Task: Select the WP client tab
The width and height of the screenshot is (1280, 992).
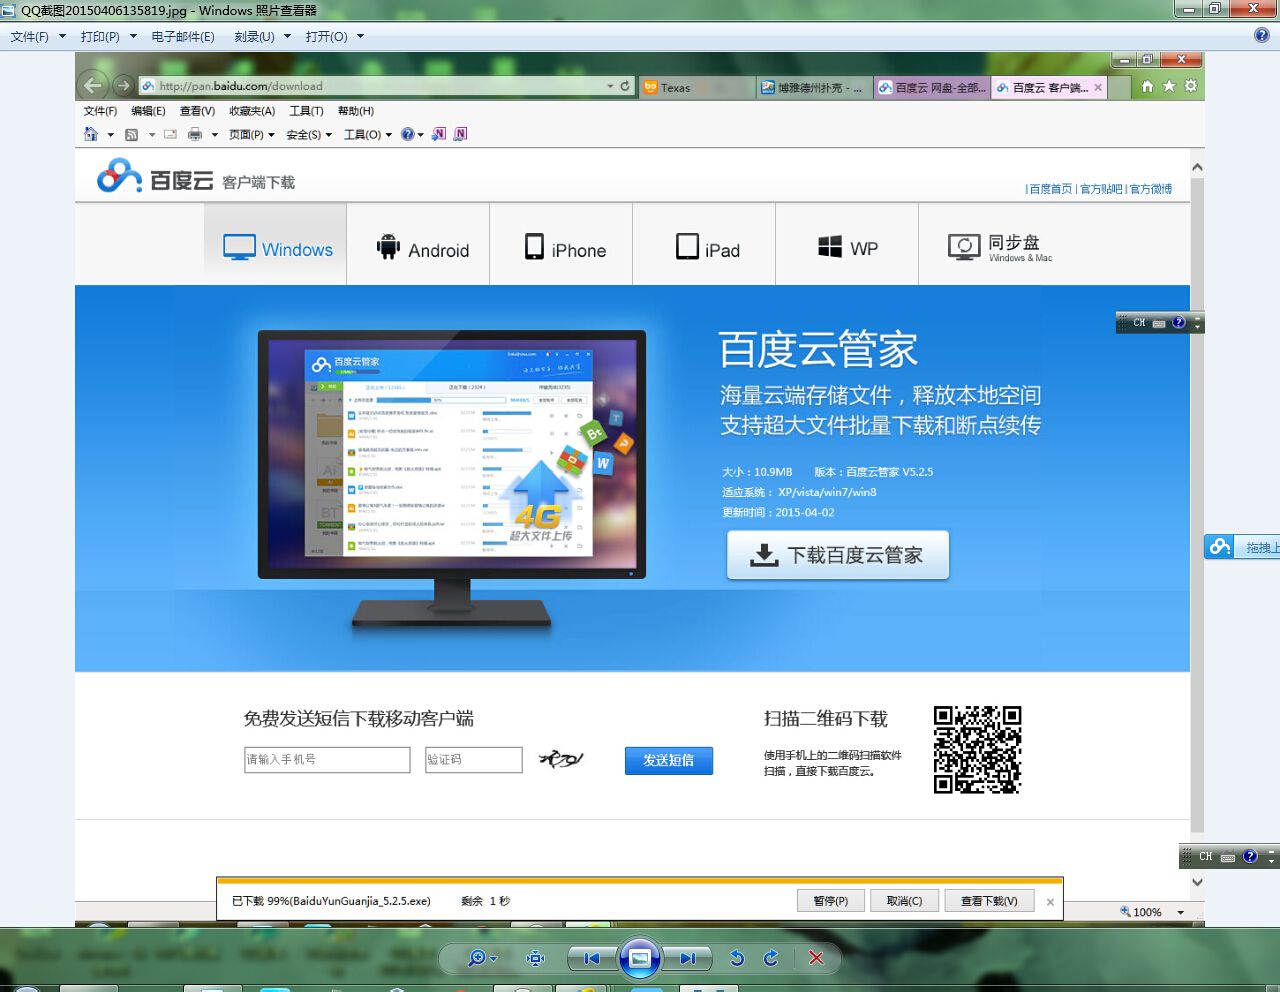Action: (848, 246)
